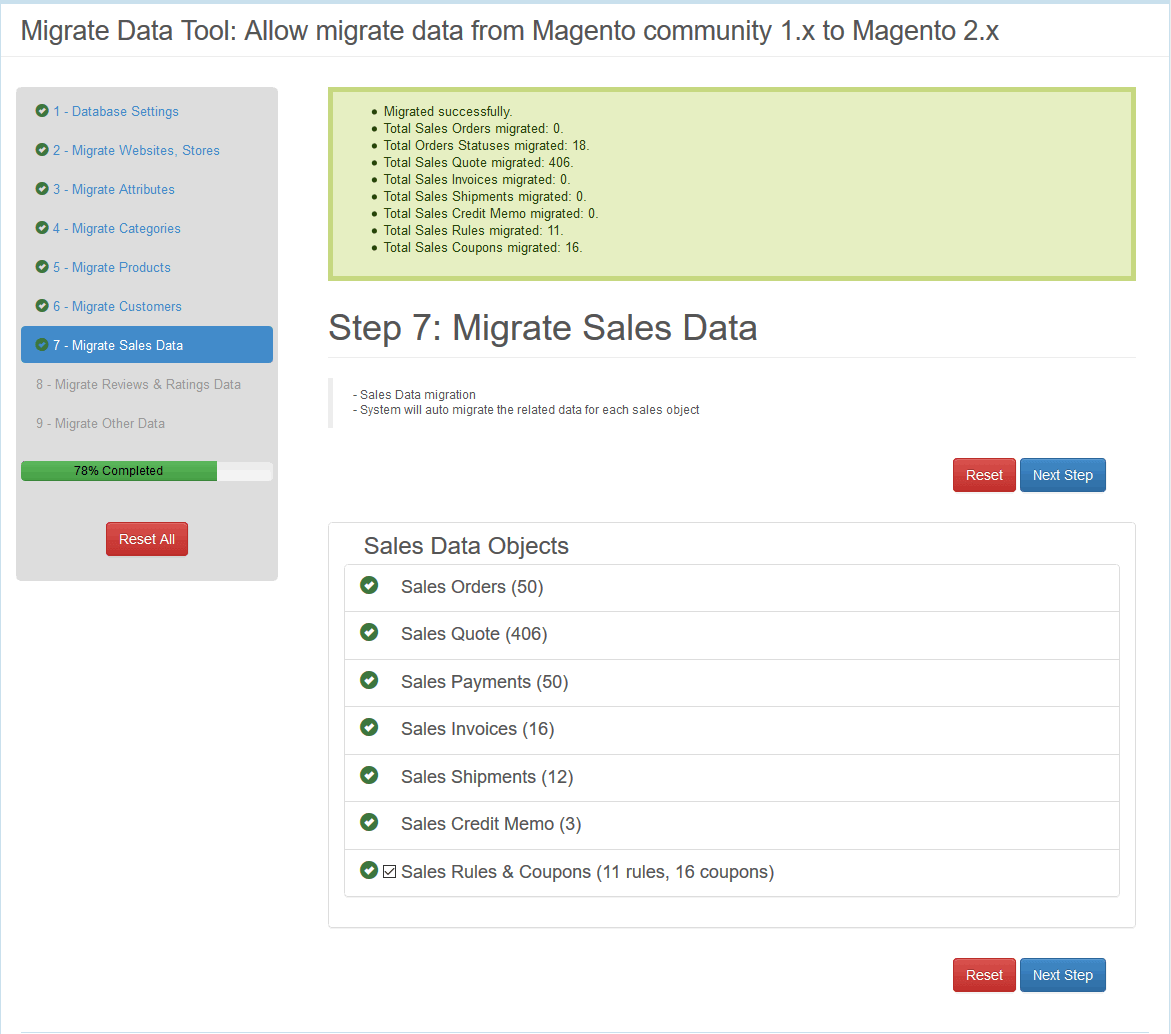Click the top Next Step button
The height and width of the screenshot is (1034, 1171).
[1062, 475]
